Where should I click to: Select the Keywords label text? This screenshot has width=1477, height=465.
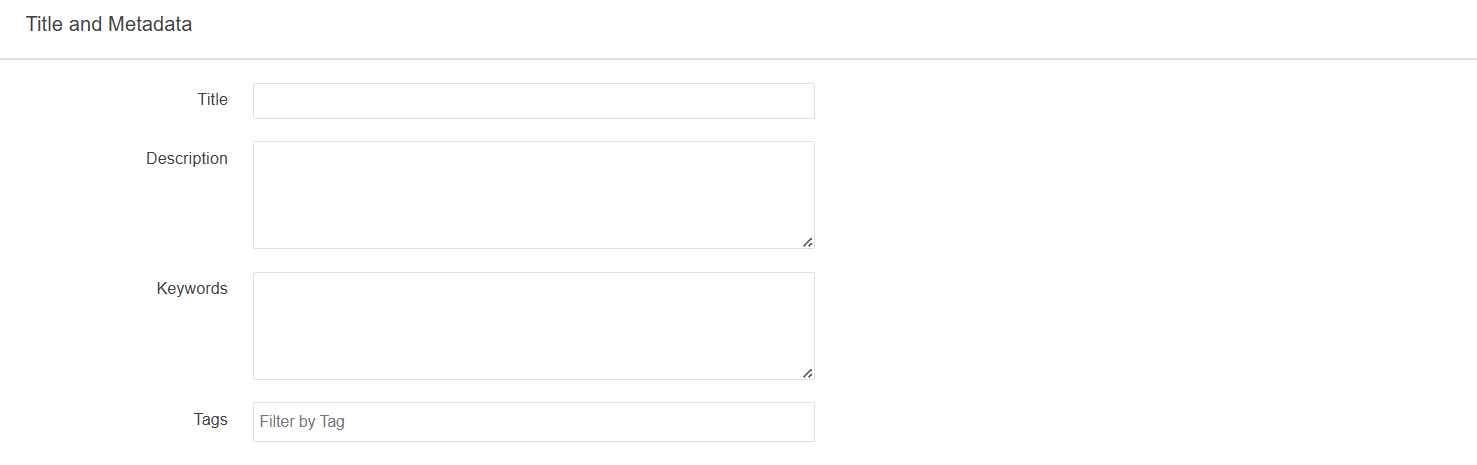[192, 288]
